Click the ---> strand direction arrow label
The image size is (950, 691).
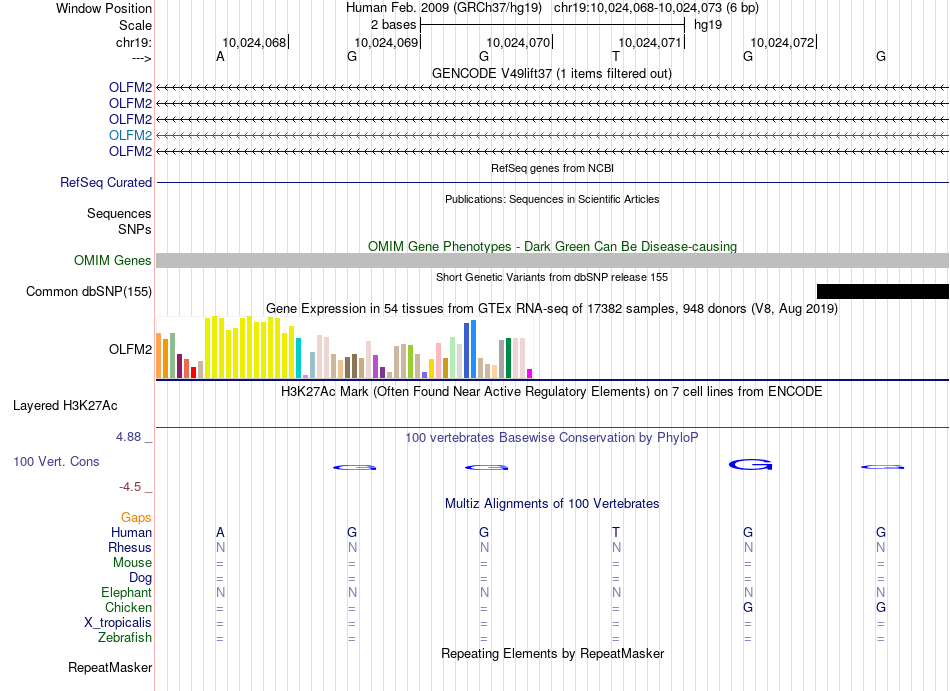pos(142,58)
